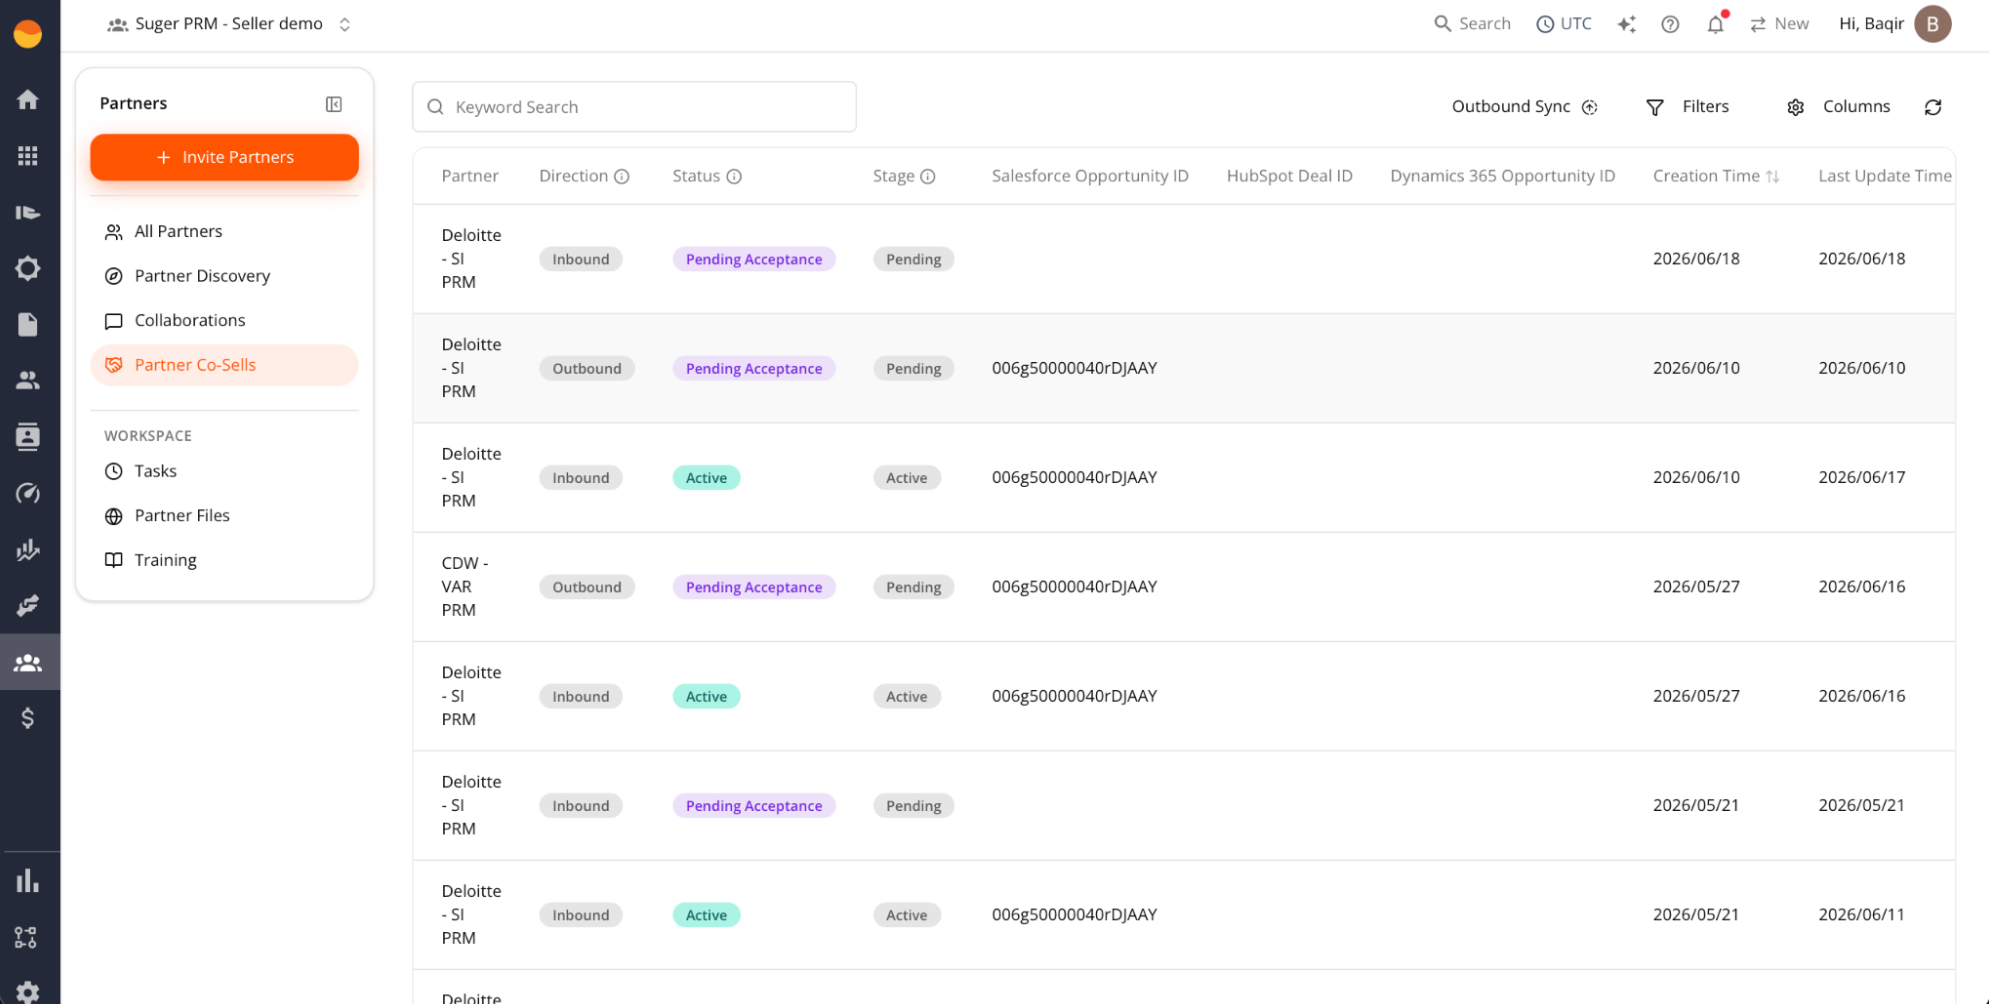Refresh the co-sell table

pos(1933,107)
